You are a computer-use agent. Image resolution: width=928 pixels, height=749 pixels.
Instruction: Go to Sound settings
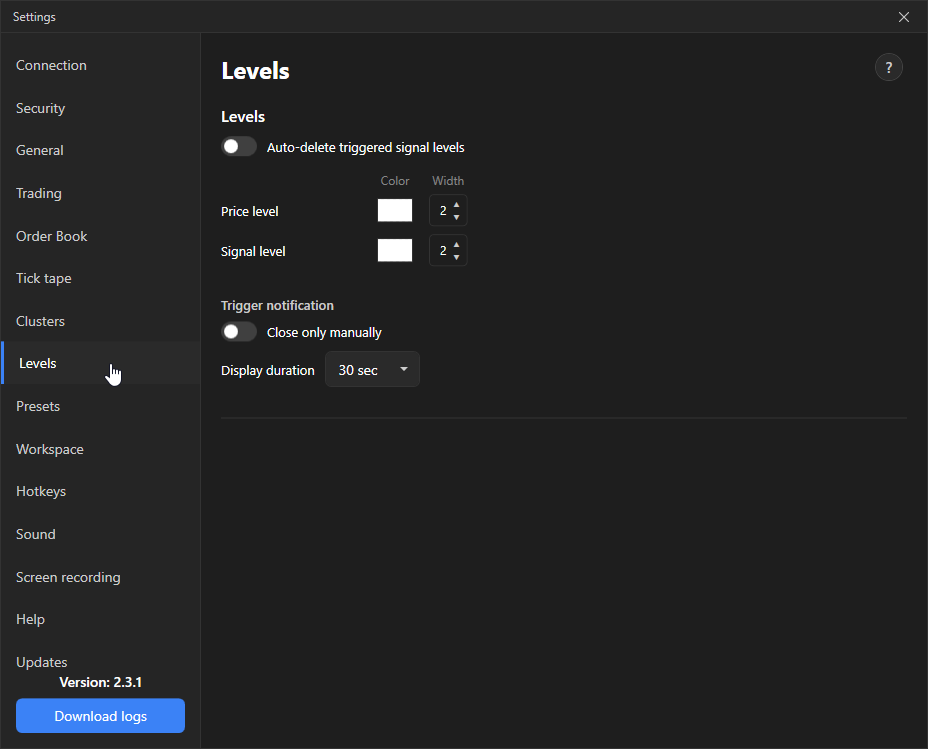[x=101, y=534]
